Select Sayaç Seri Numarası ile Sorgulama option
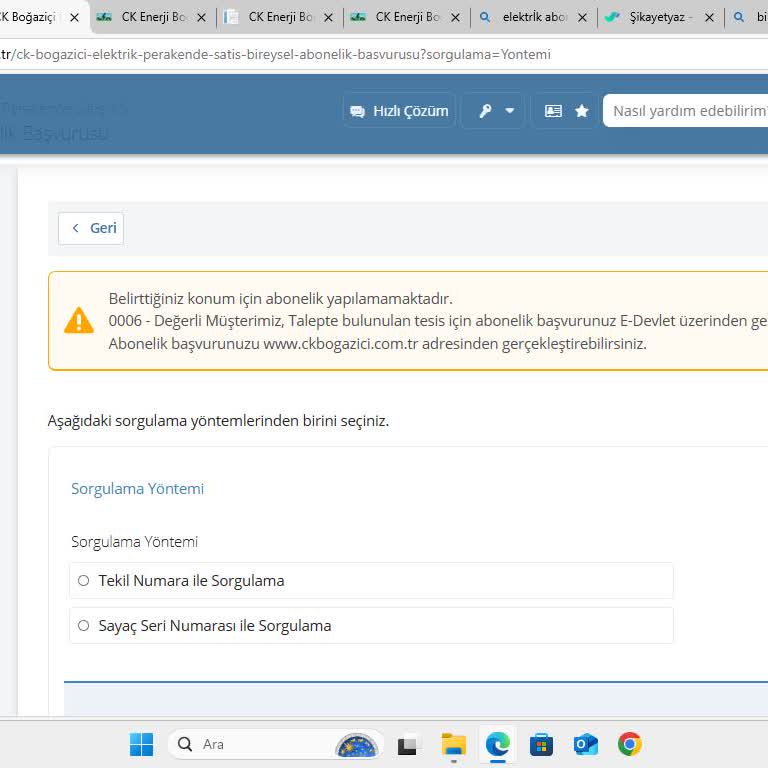This screenshot has width=768, height=768. tap(371, 625)
